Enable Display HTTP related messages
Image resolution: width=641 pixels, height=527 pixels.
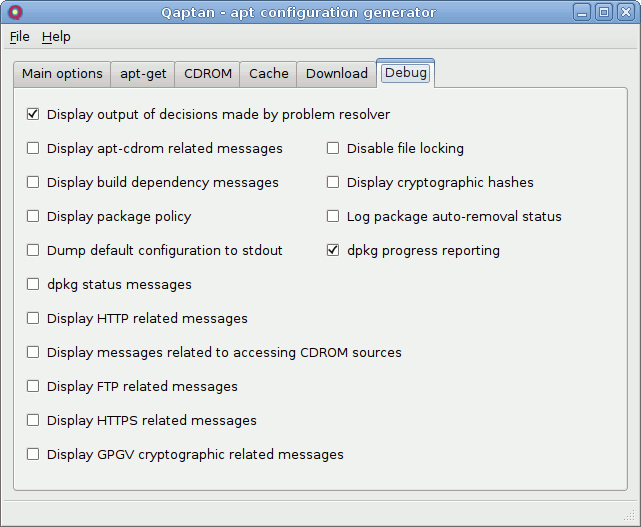pos(33,318)
